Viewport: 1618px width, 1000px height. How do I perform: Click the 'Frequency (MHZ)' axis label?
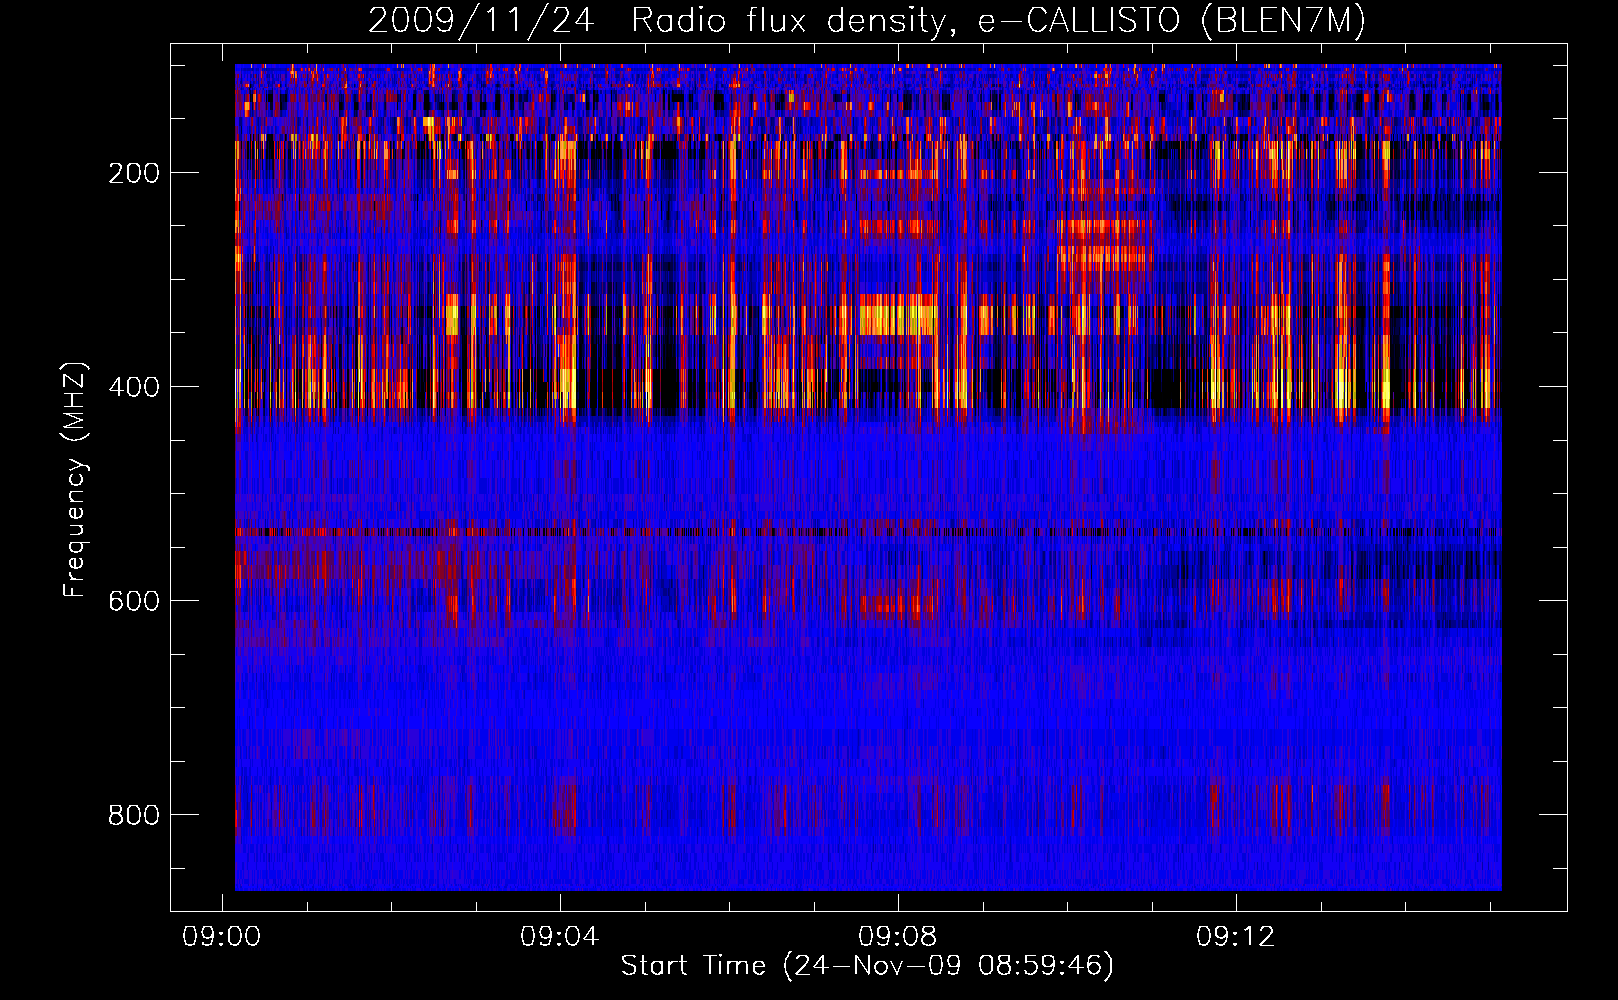click(75, 479)
